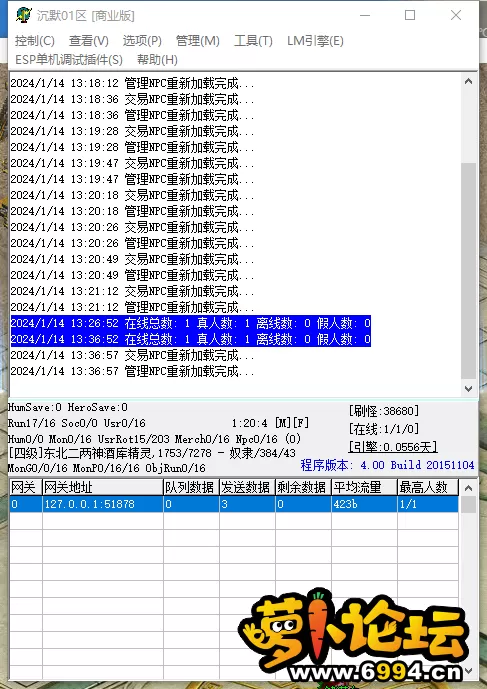The image size is (487, 689).
Task: Click the 1:20:4 [M][F] status text
Action: [x=270, y=423]
